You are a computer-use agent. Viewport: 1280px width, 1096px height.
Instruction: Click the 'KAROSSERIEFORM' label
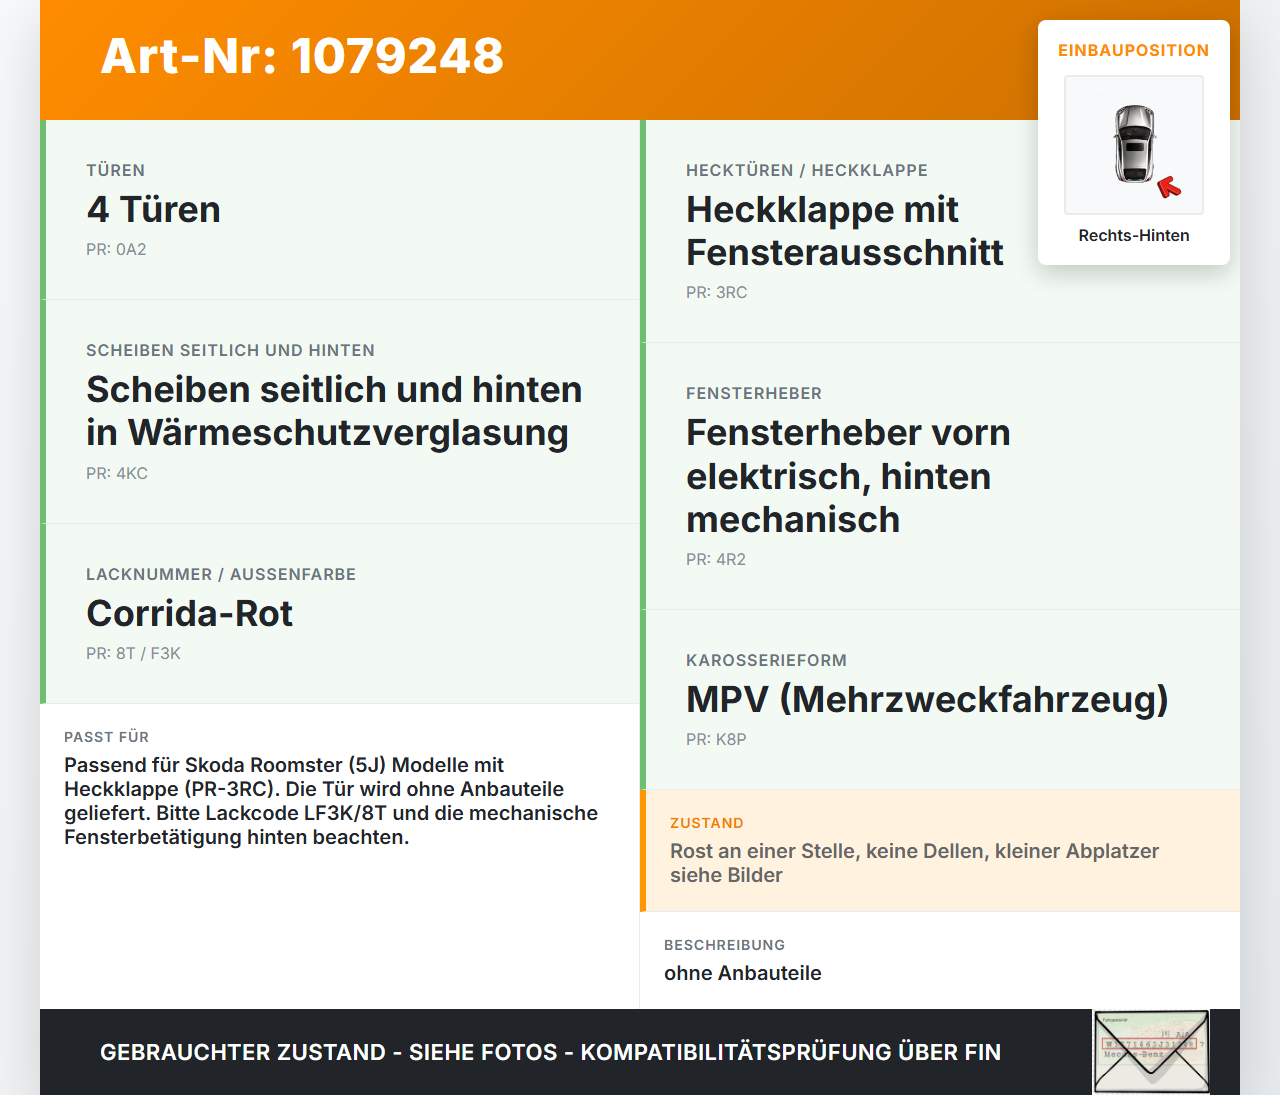click(x=766, y=661)
